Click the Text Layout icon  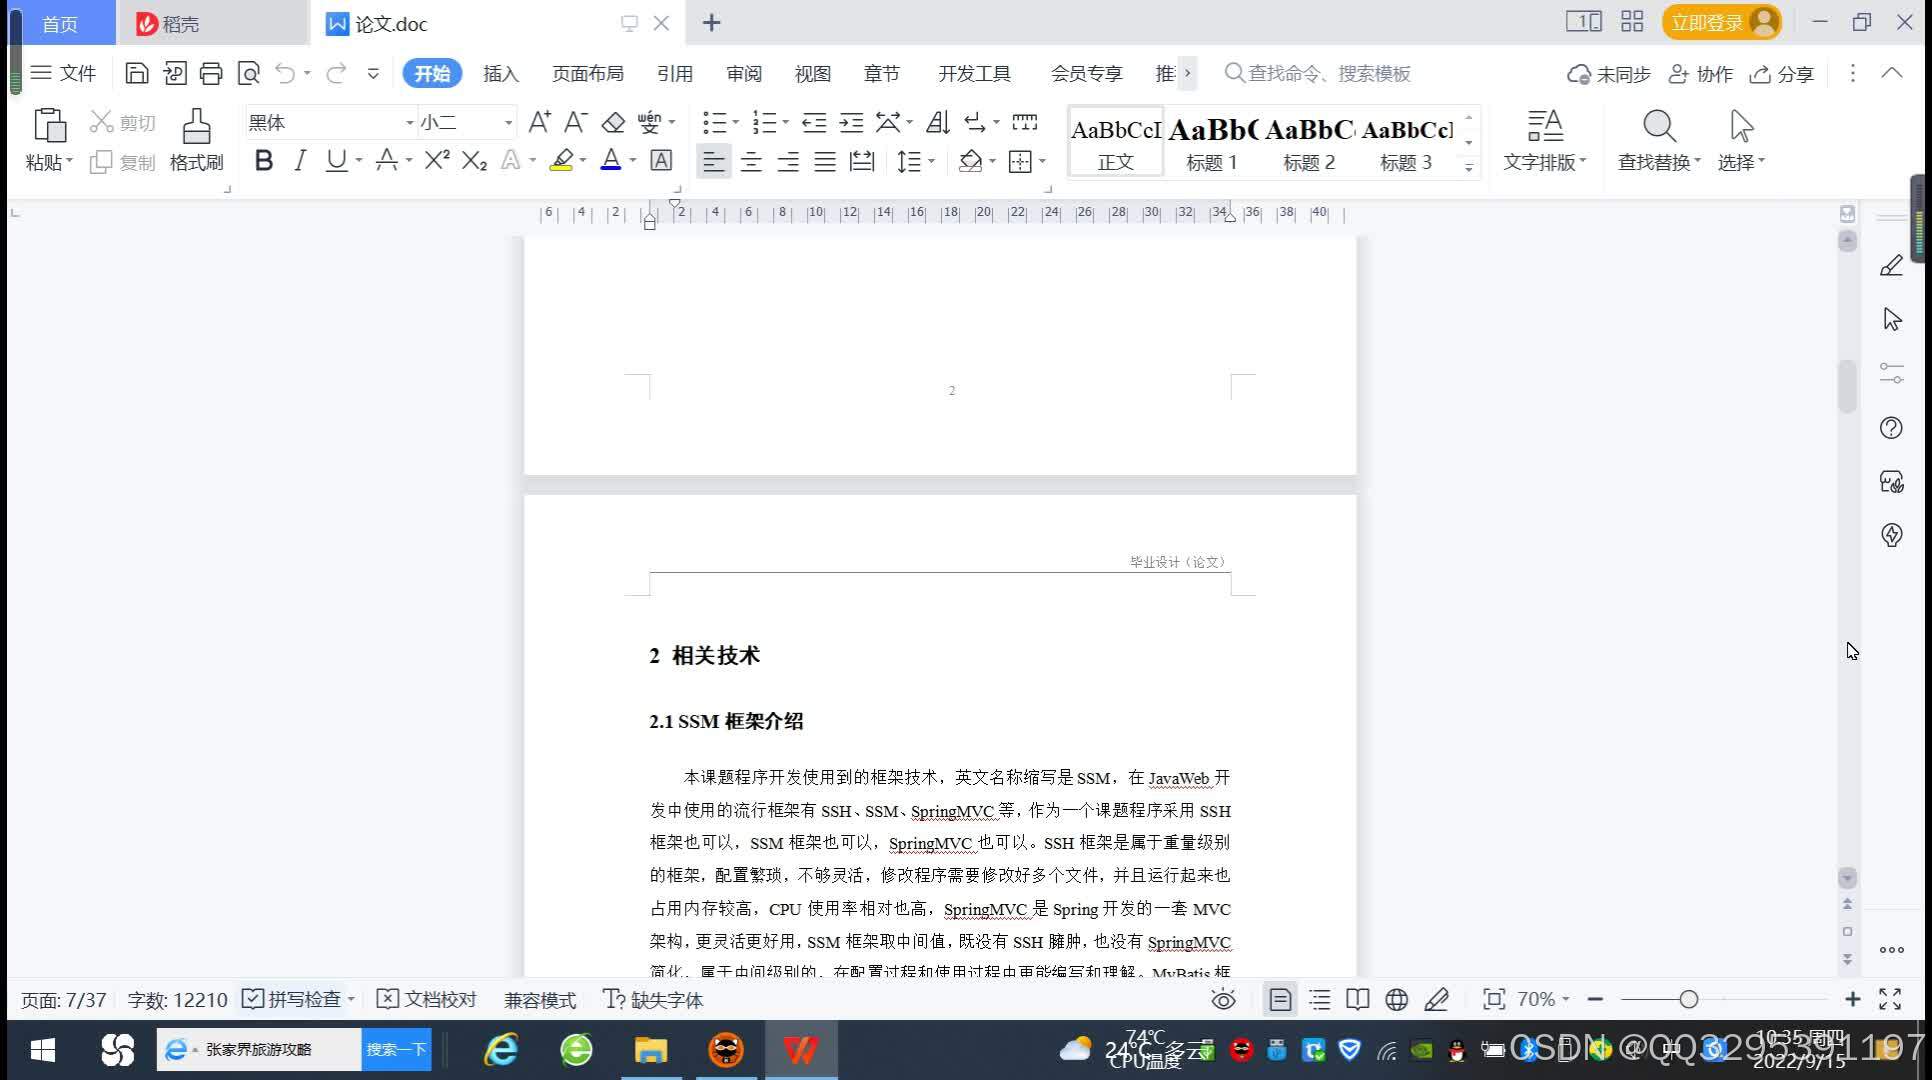click(1545, 126)
